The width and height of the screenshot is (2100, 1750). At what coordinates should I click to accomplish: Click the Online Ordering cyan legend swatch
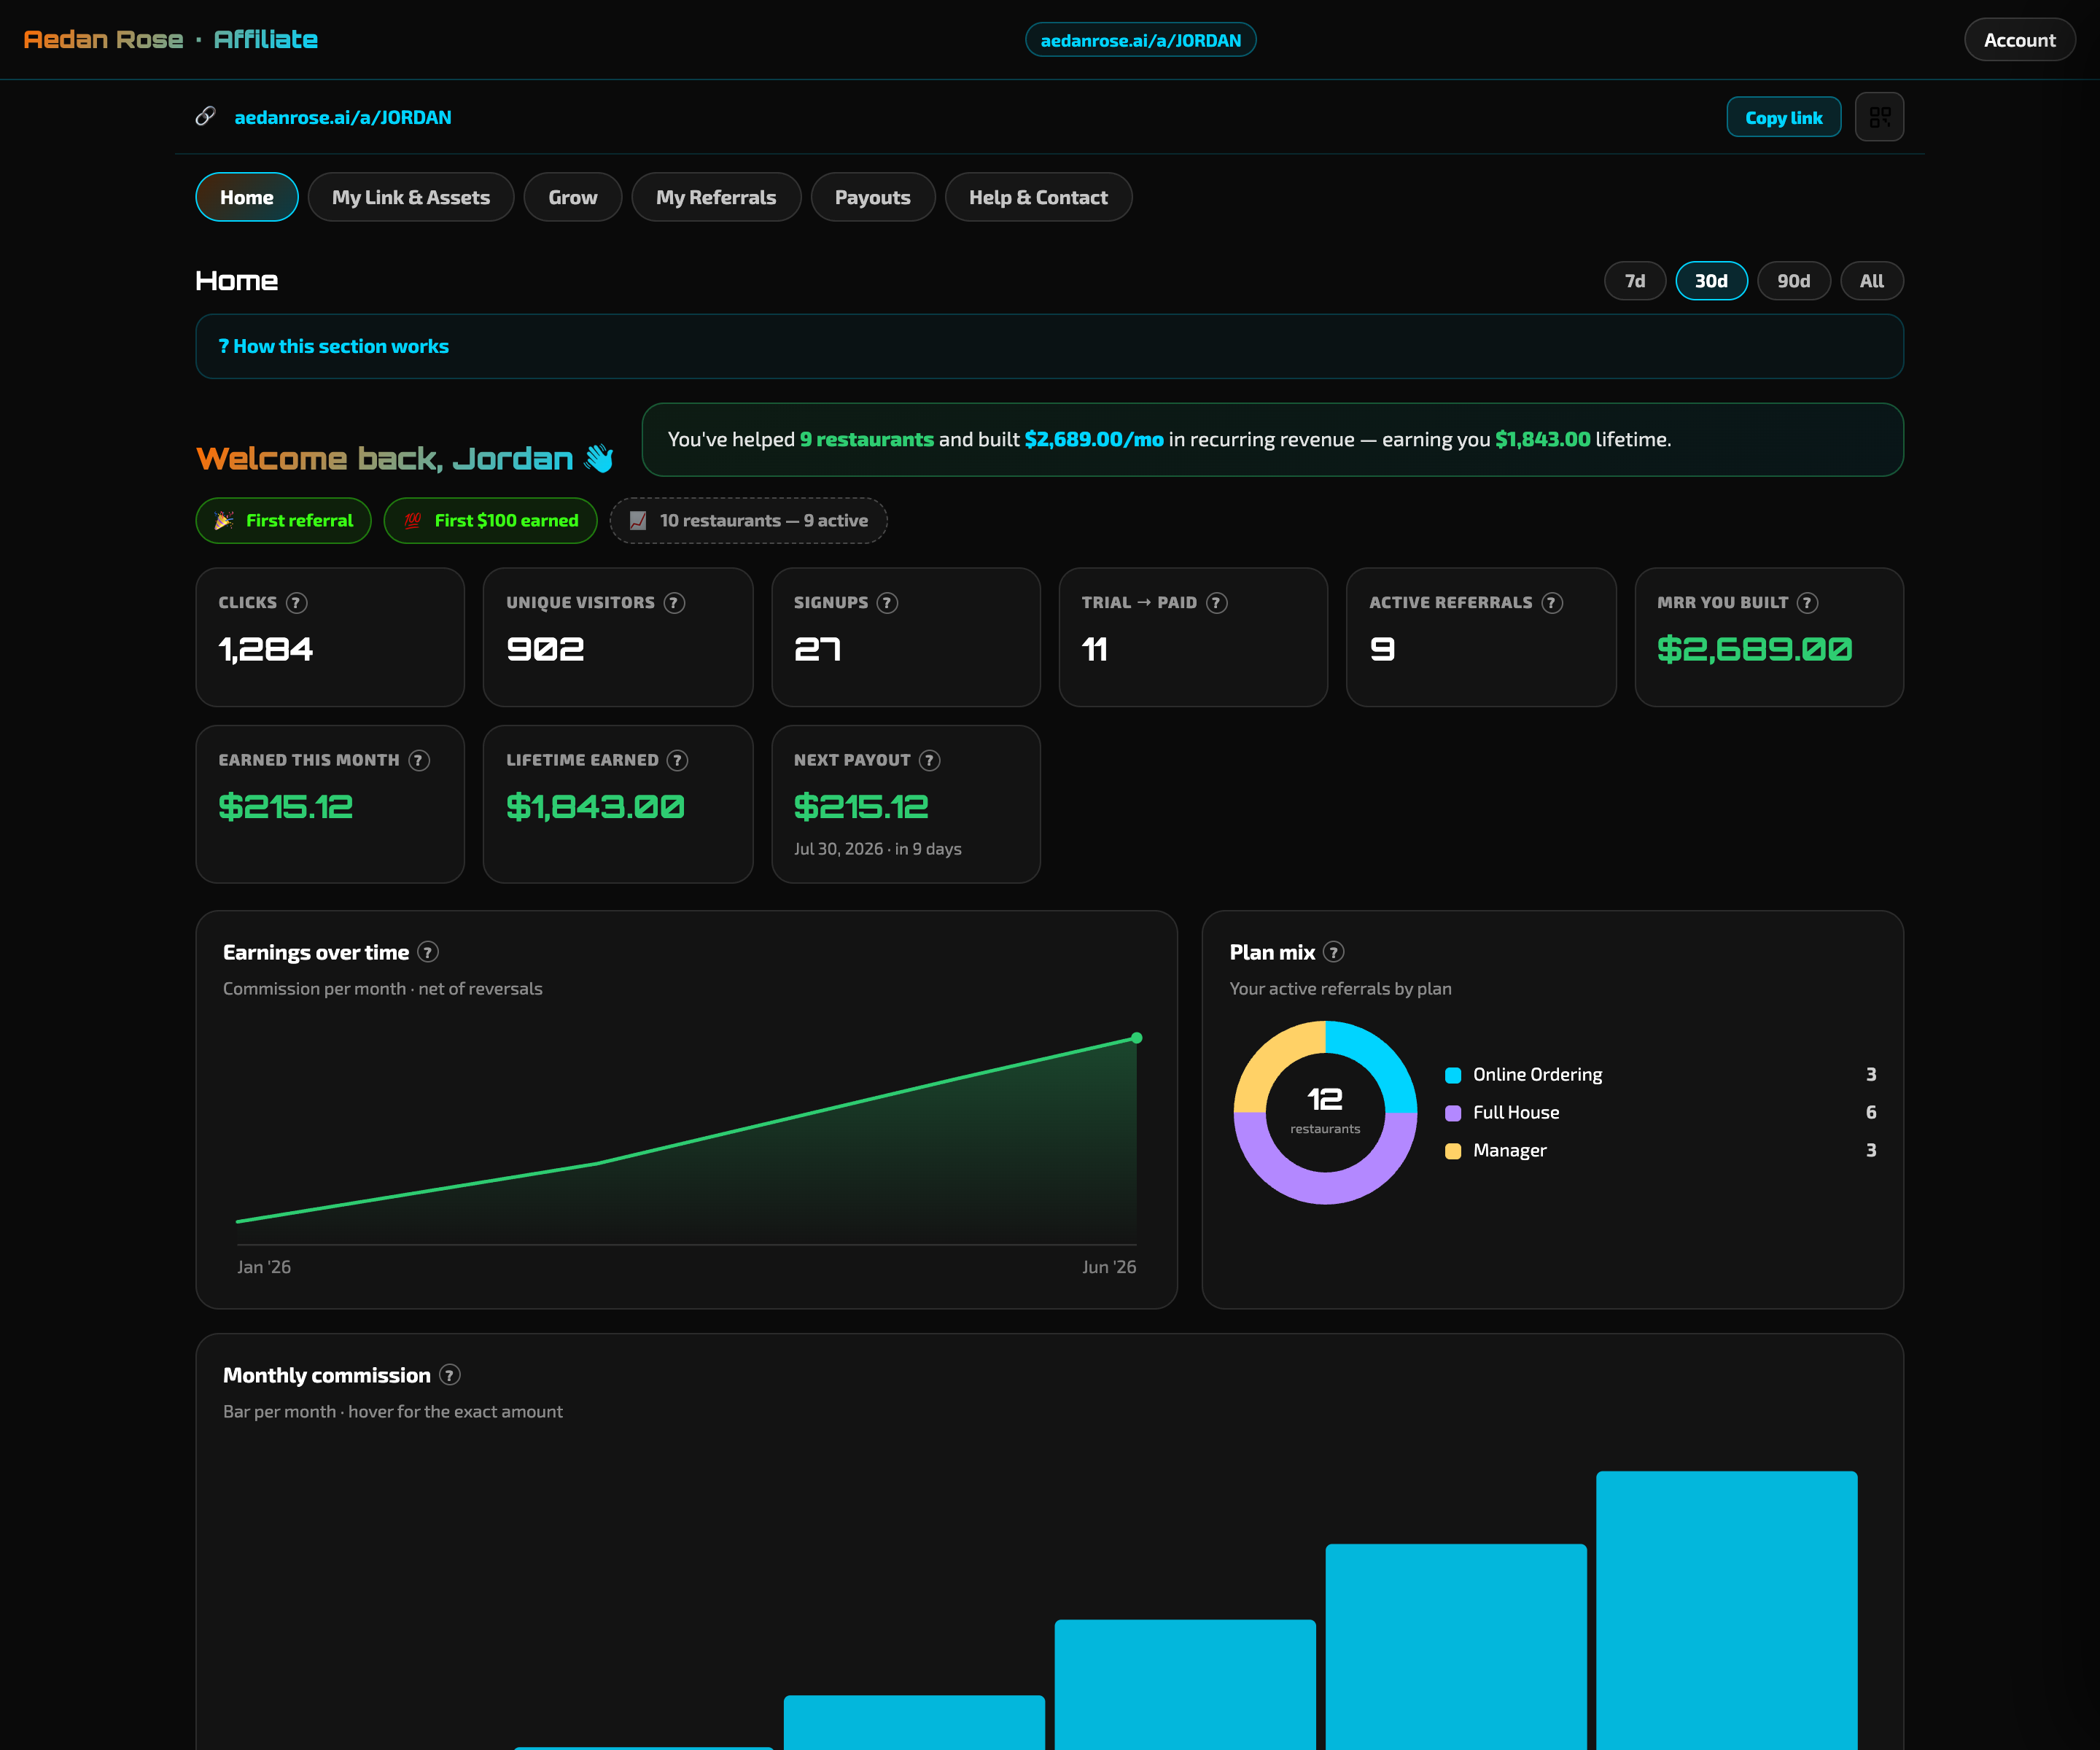click(x=1453, y=1075)
